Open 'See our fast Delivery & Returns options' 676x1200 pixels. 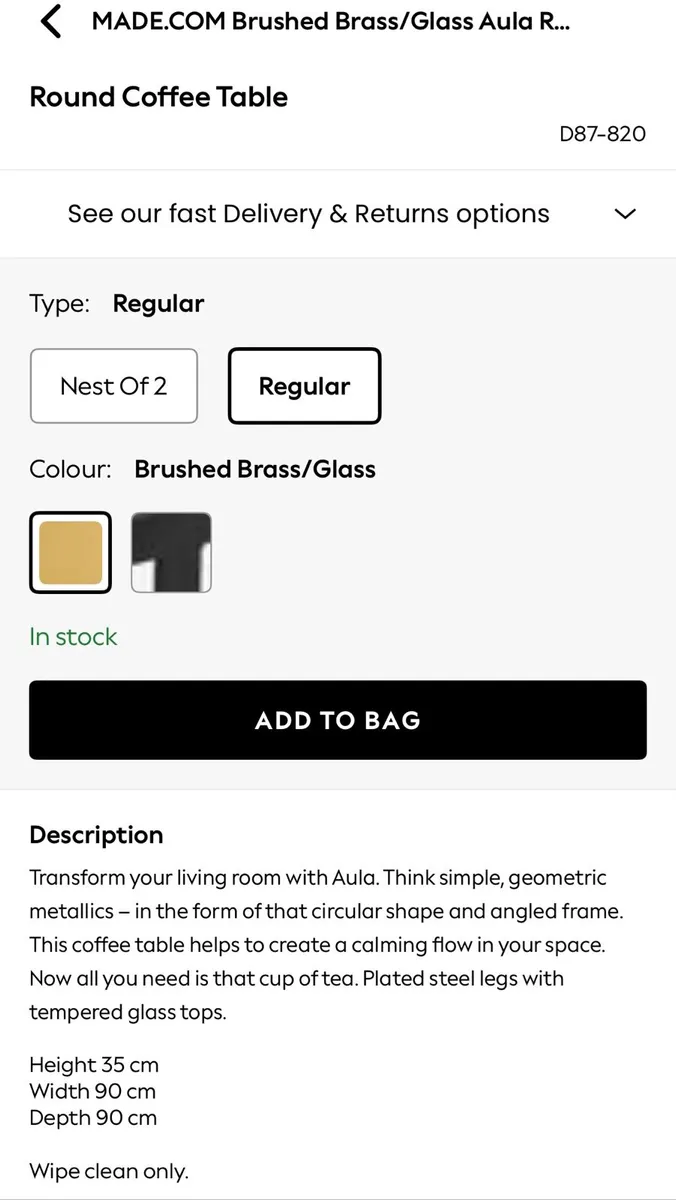click(x=308, y=214)
